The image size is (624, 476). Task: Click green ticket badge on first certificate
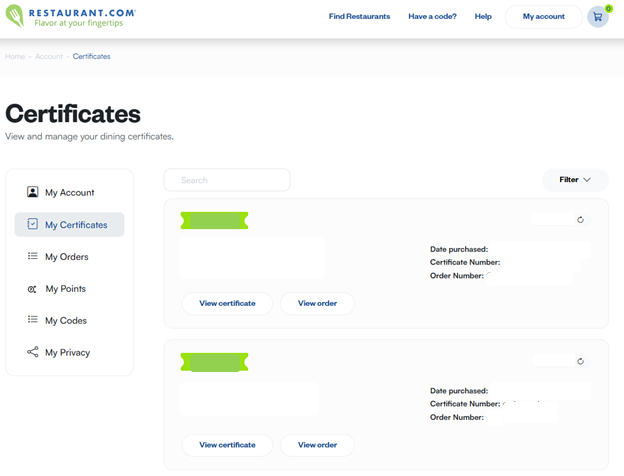click(x=214, y=220)
